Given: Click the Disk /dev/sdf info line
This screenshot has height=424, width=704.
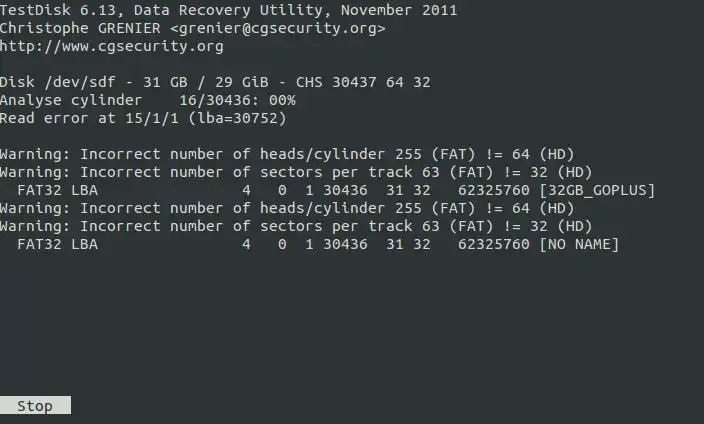Looking at the screenshot, I should tap(215, 82).
